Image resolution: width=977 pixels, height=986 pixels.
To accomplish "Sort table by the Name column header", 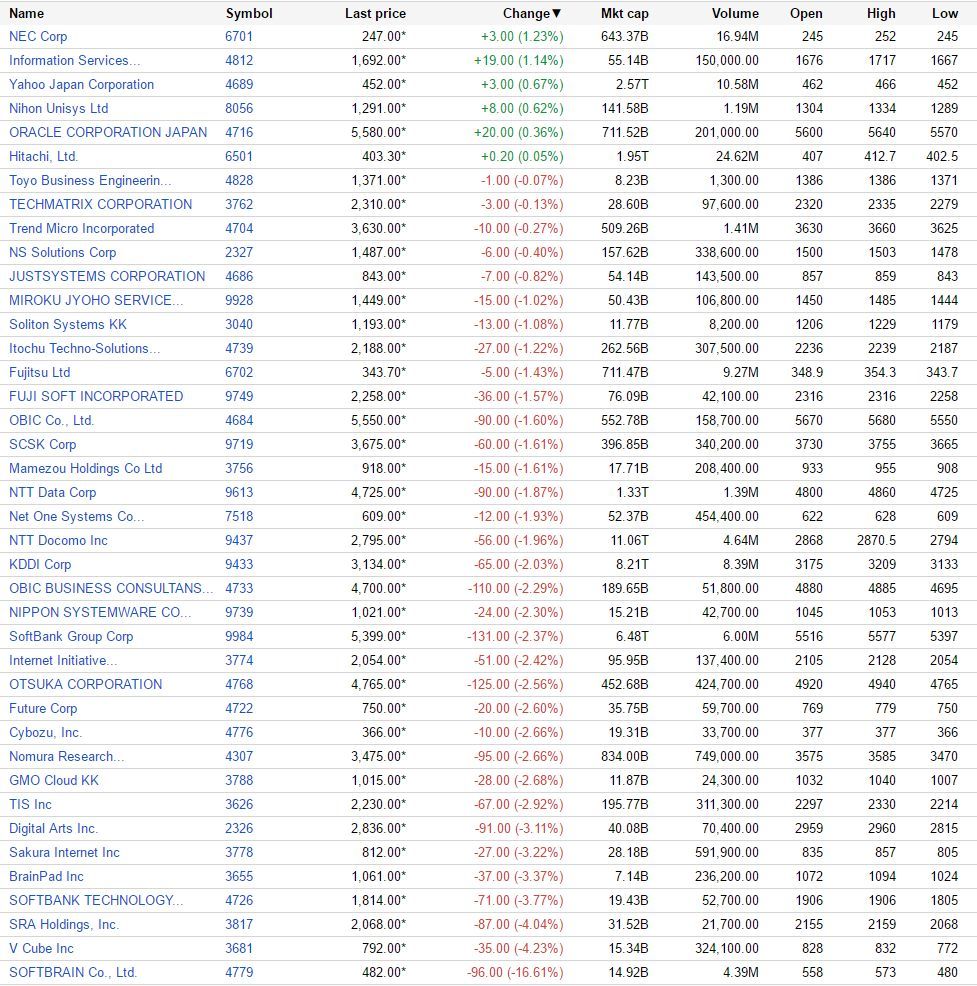I will point(26,13).
